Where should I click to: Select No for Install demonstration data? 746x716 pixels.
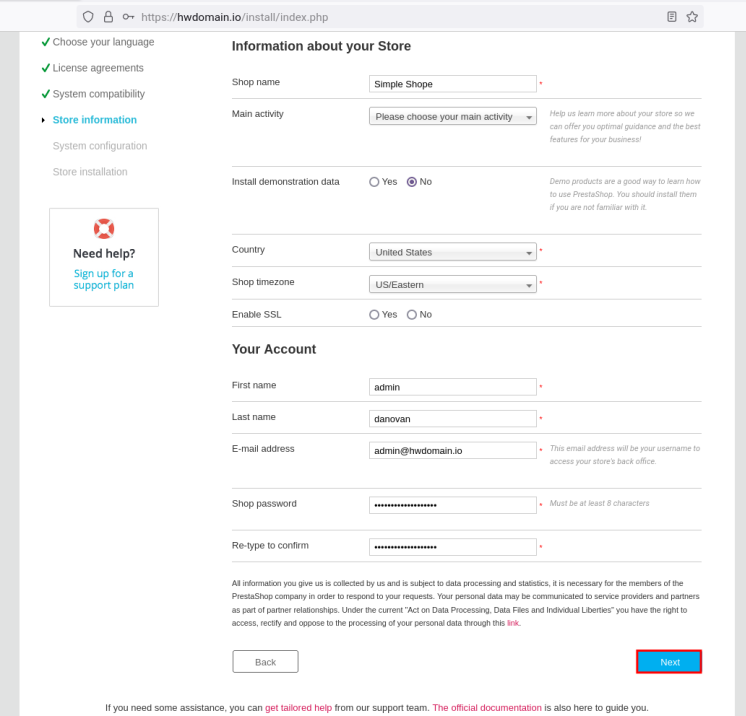(412, 182)
